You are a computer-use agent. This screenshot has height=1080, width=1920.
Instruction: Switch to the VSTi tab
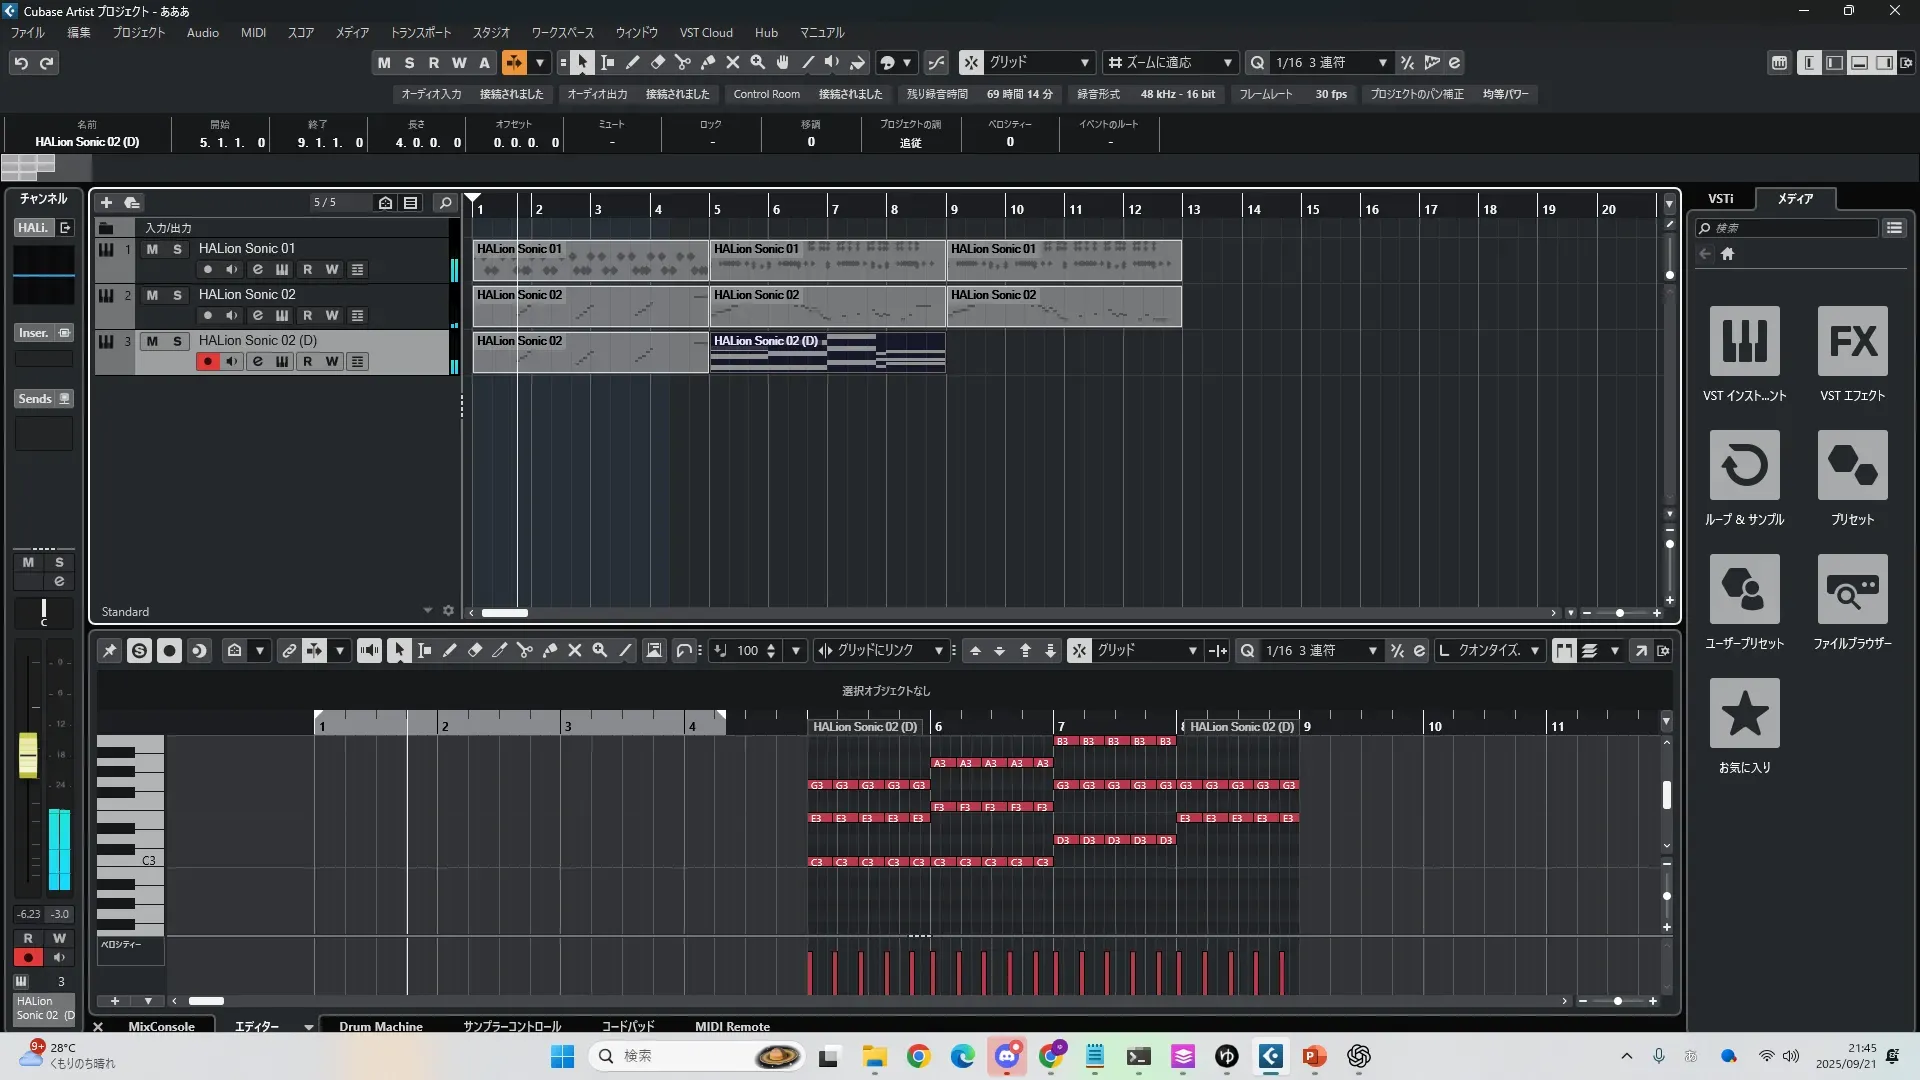pyautogui.click(x=1720, y=199)
